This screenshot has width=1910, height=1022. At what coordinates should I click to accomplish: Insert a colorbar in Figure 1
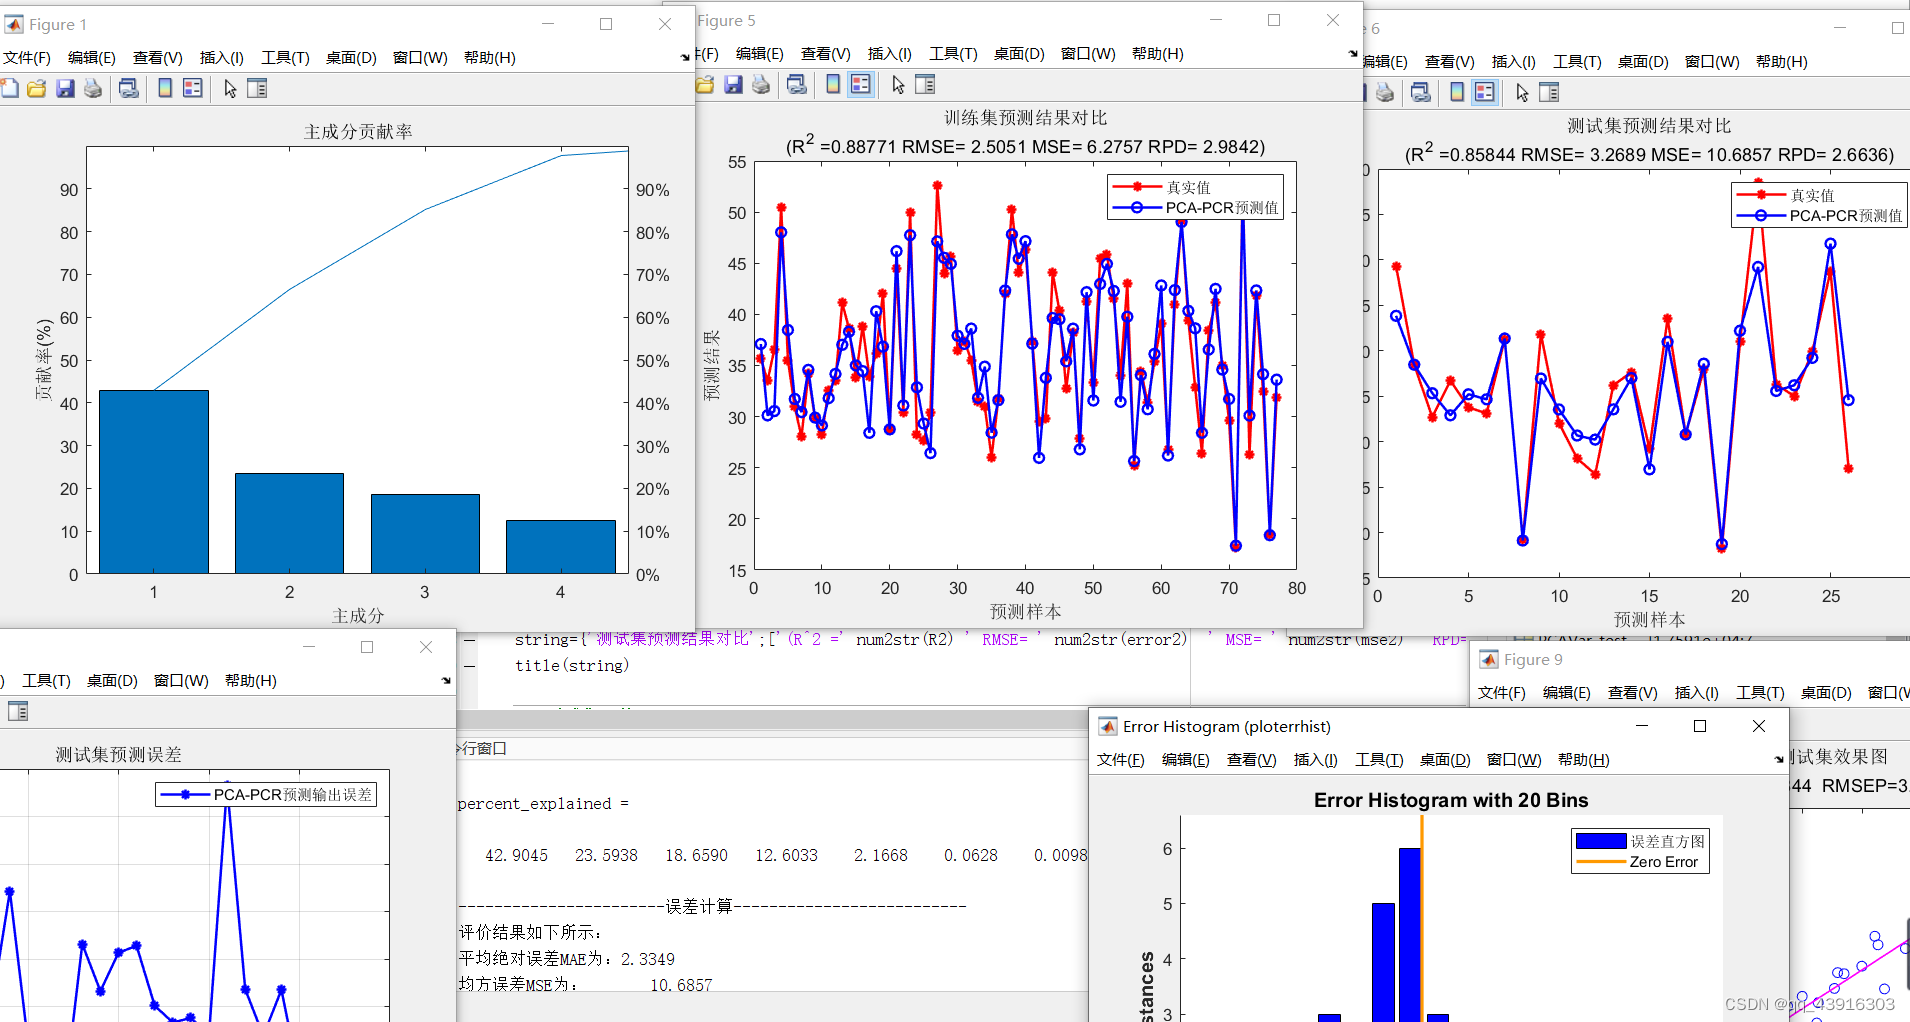(x=166, y=88)
